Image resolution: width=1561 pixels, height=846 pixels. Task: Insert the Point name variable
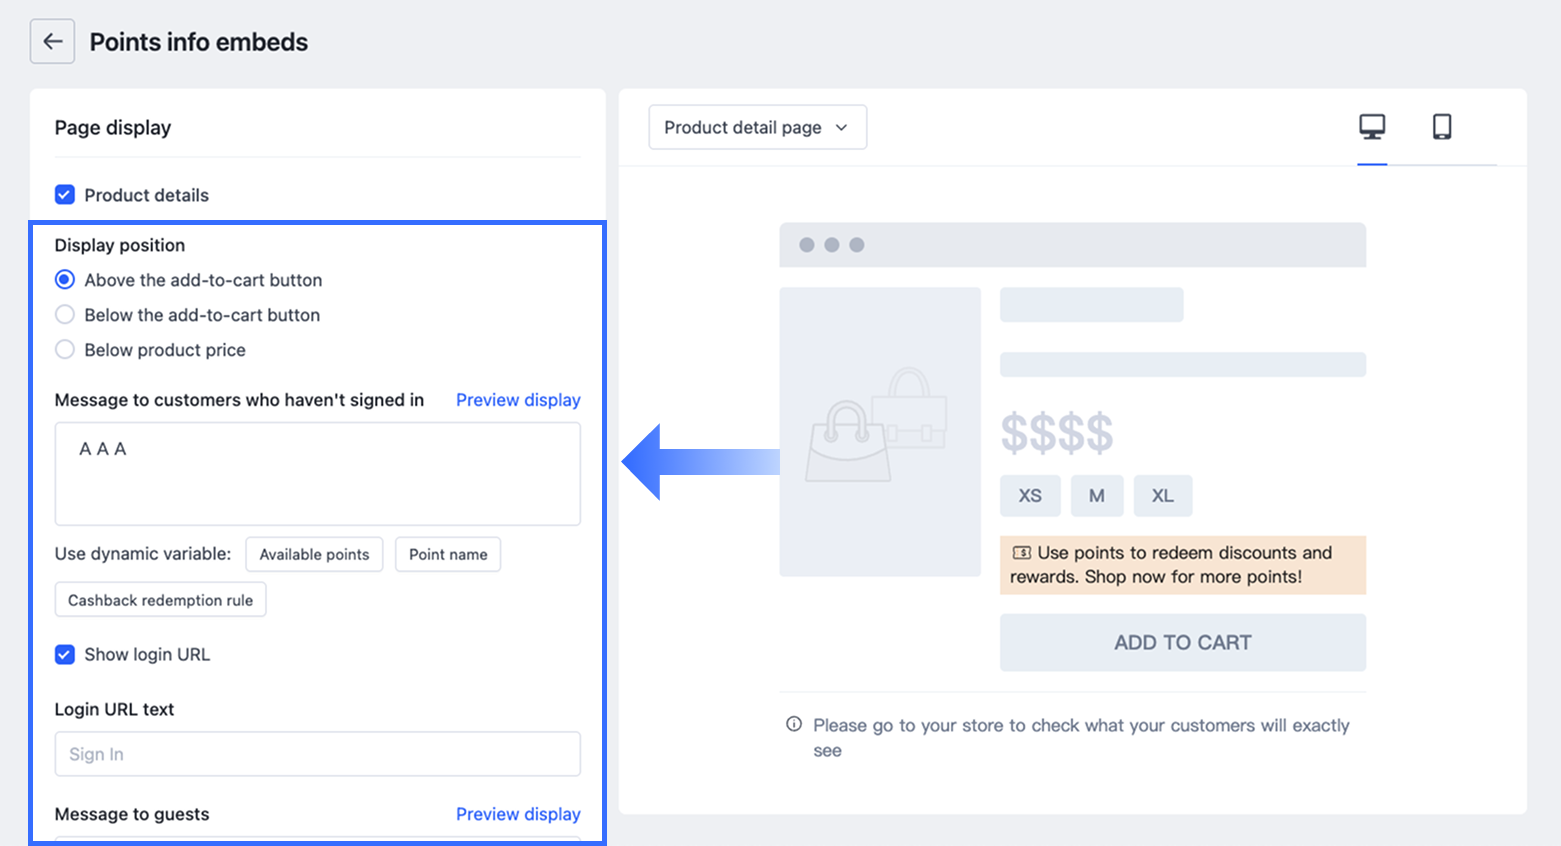pyautogui.click(x=448, y=554)
